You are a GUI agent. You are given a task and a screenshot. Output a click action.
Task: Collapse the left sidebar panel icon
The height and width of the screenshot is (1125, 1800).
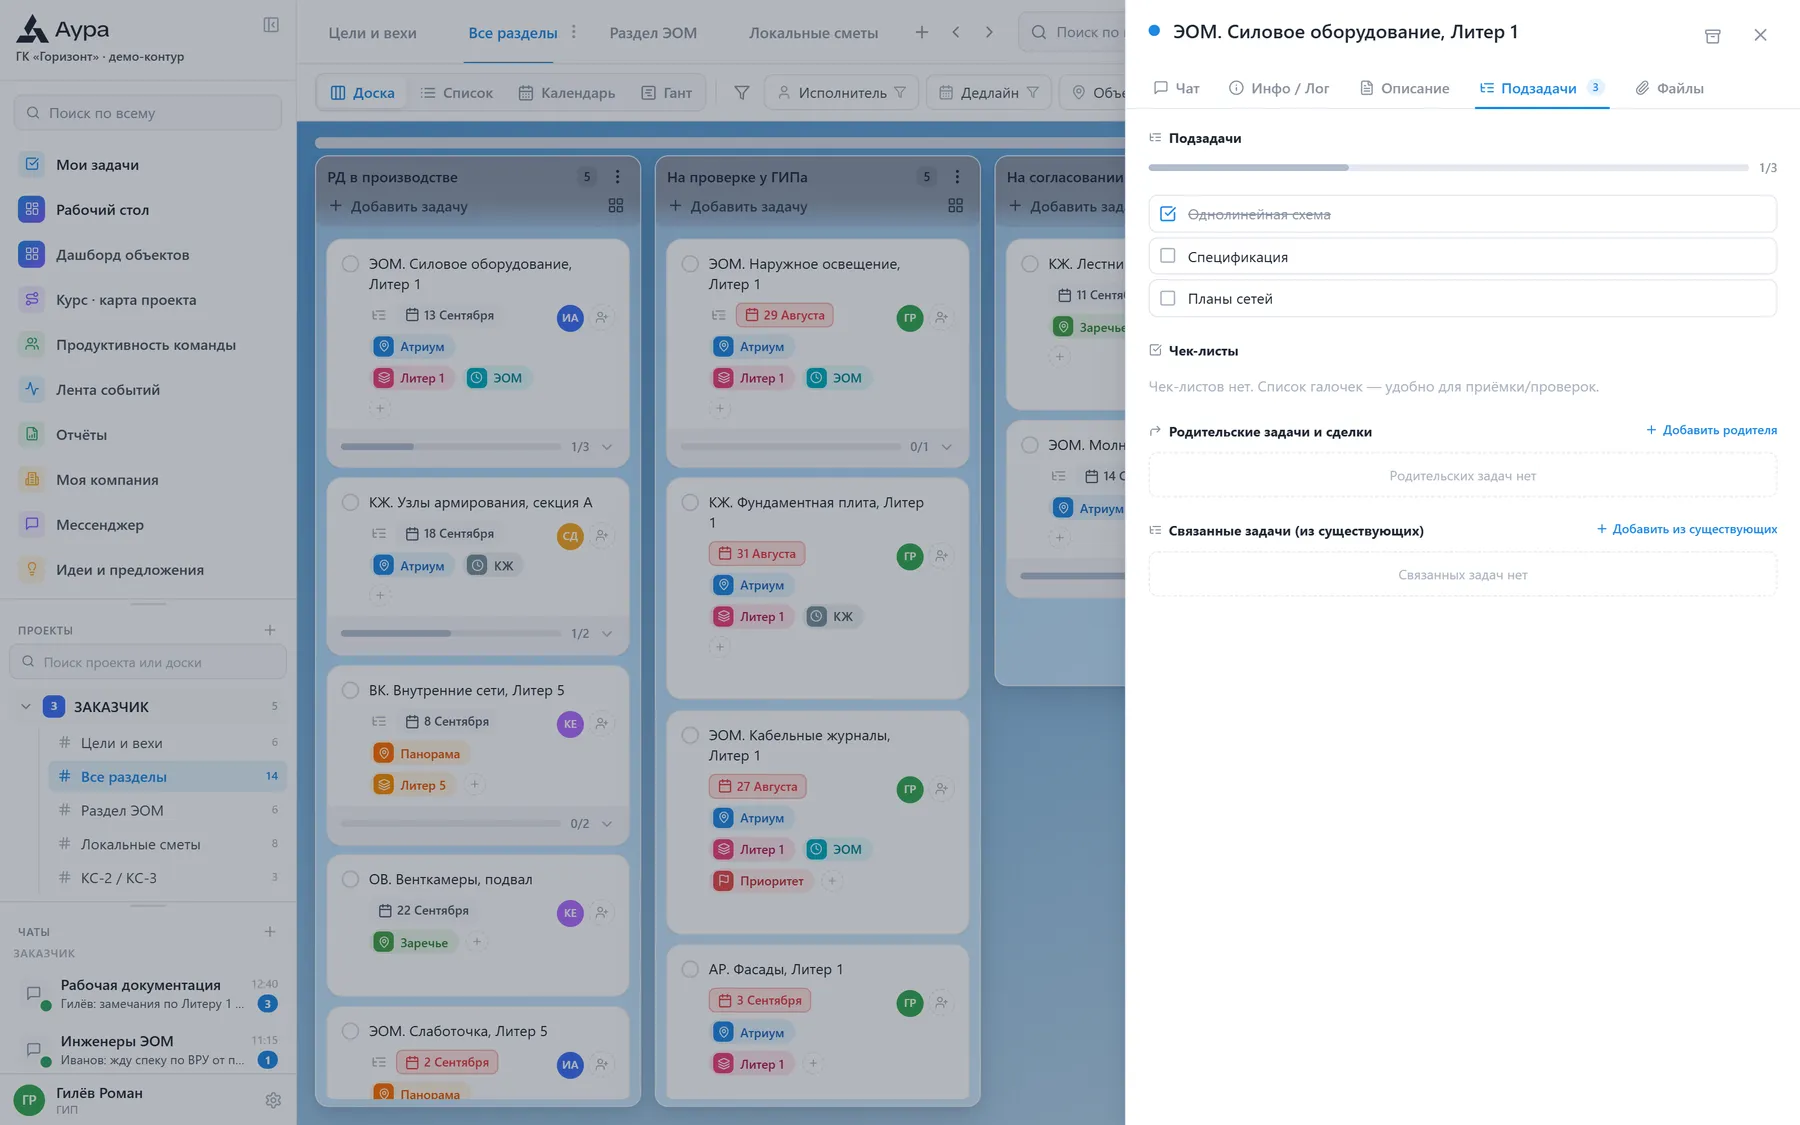[271, 25]
